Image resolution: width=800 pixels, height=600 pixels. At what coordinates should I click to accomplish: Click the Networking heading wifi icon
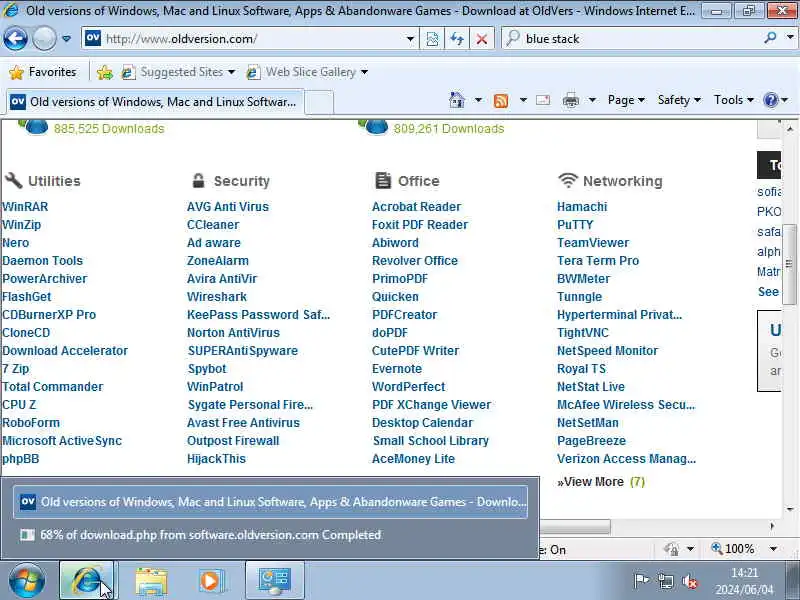point(567,180)
